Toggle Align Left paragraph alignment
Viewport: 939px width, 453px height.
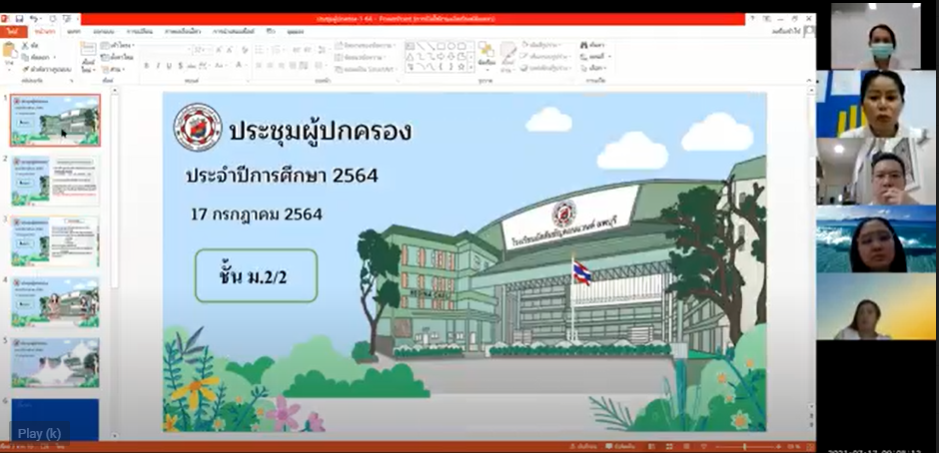[259, 65]
